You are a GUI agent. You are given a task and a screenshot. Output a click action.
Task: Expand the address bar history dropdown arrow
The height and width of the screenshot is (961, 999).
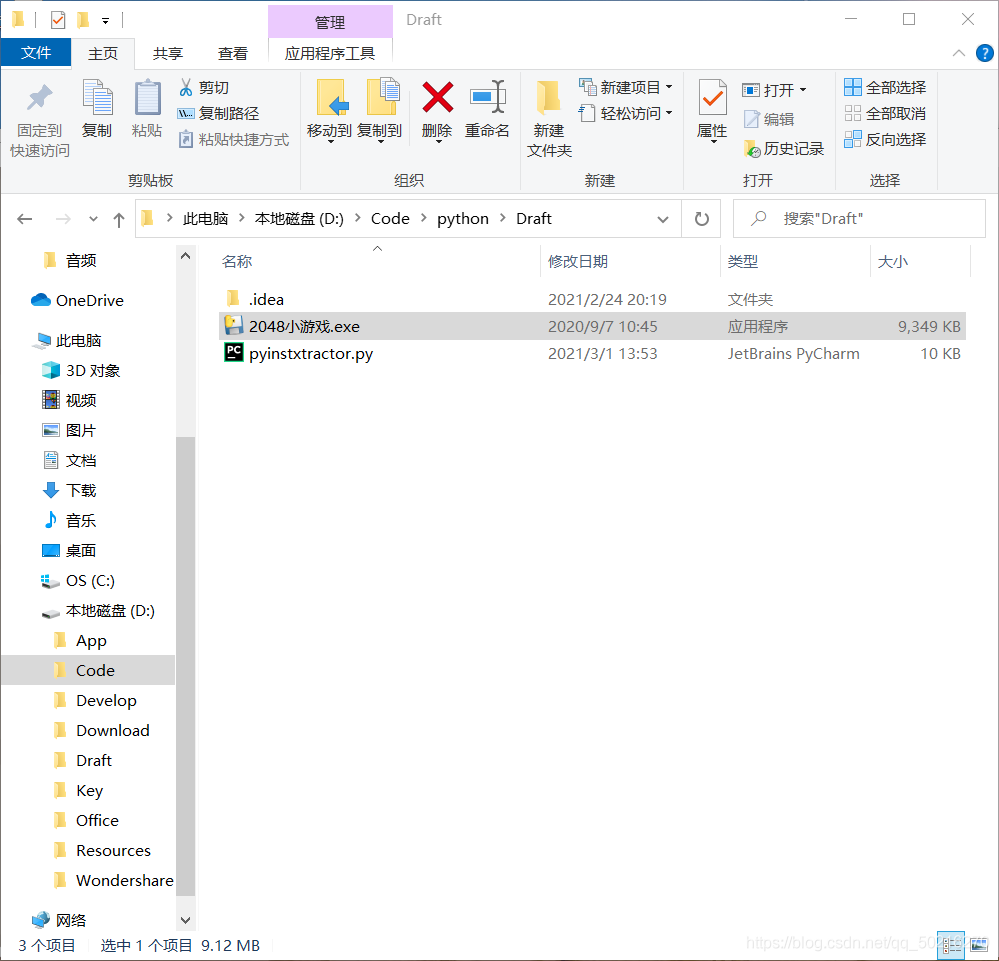(663, 219)
